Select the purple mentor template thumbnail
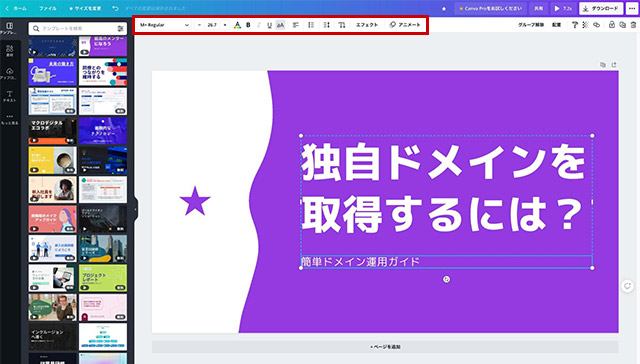The image size is (640, 364). (x=103, y=46)
